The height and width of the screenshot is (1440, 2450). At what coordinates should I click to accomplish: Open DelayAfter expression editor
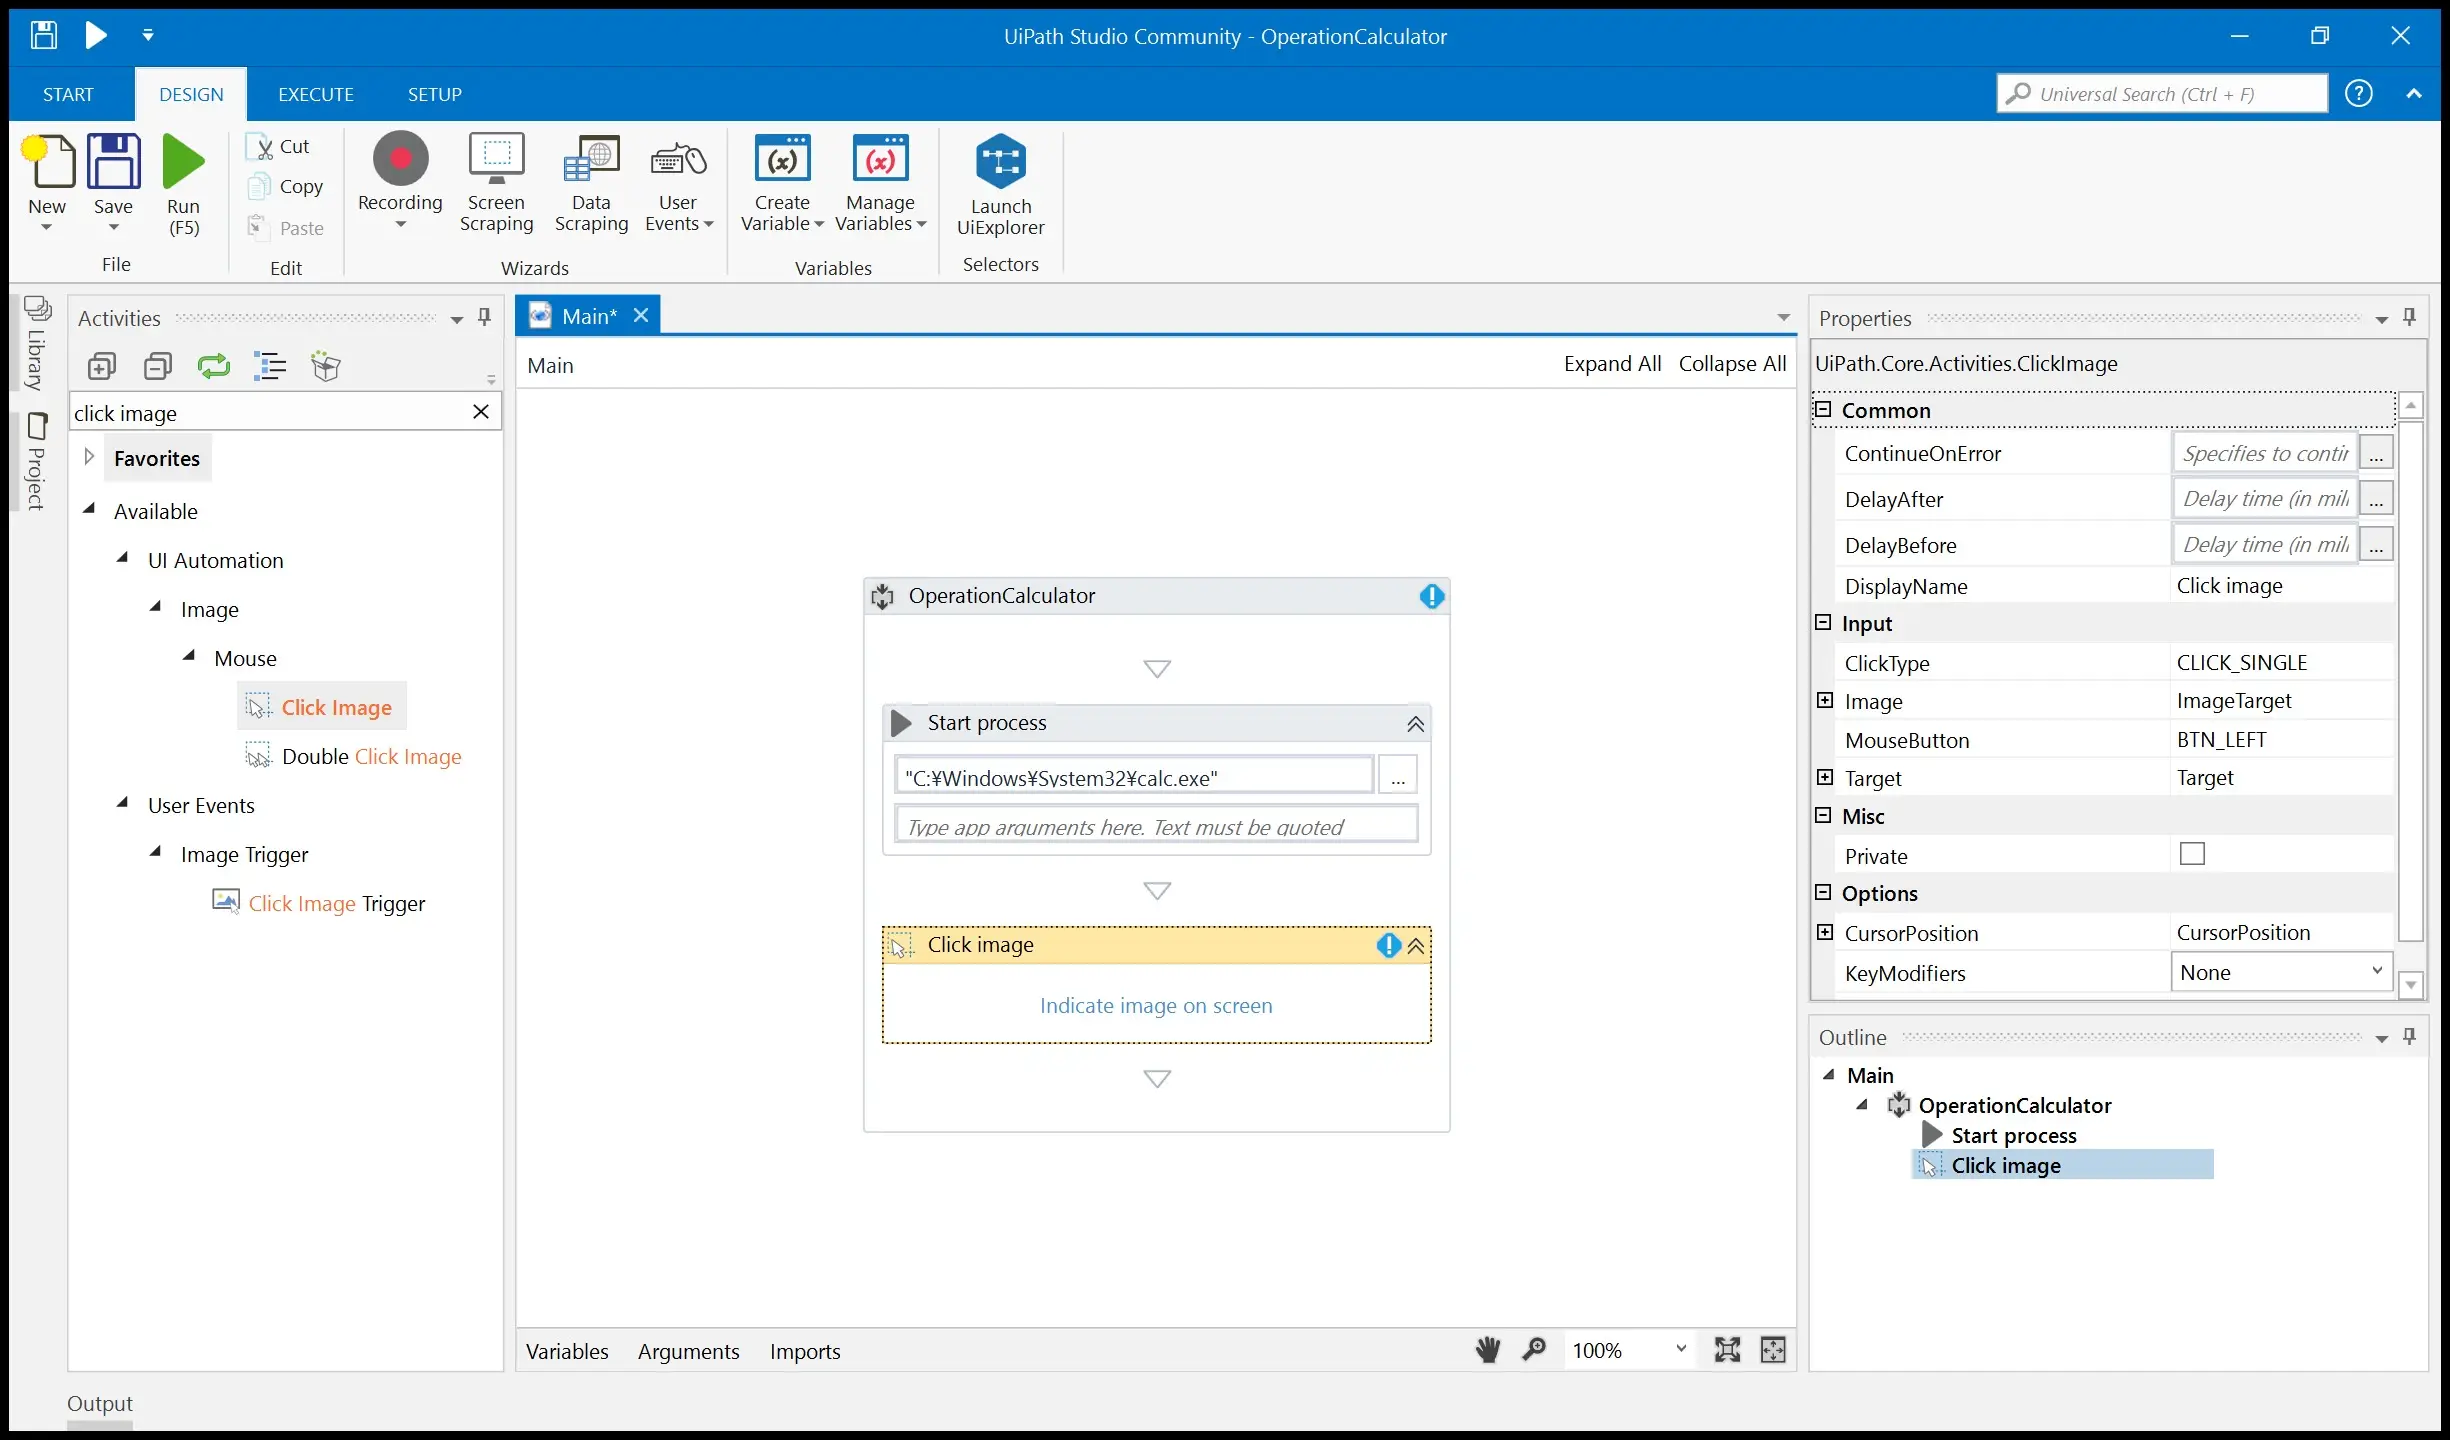(x=2376, y=498)
